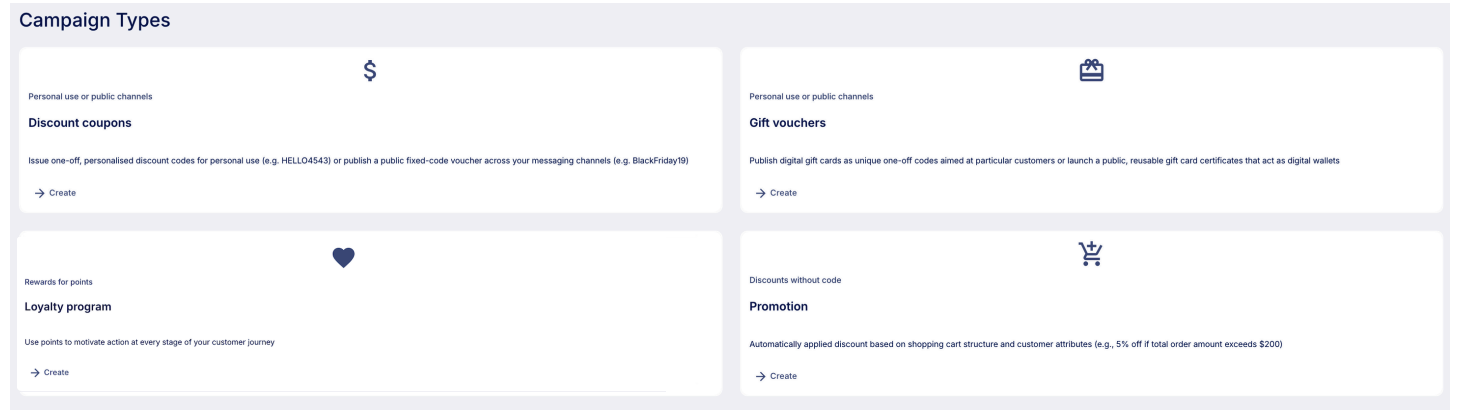Create a new Promotion campaign

[x=776, y=376]
